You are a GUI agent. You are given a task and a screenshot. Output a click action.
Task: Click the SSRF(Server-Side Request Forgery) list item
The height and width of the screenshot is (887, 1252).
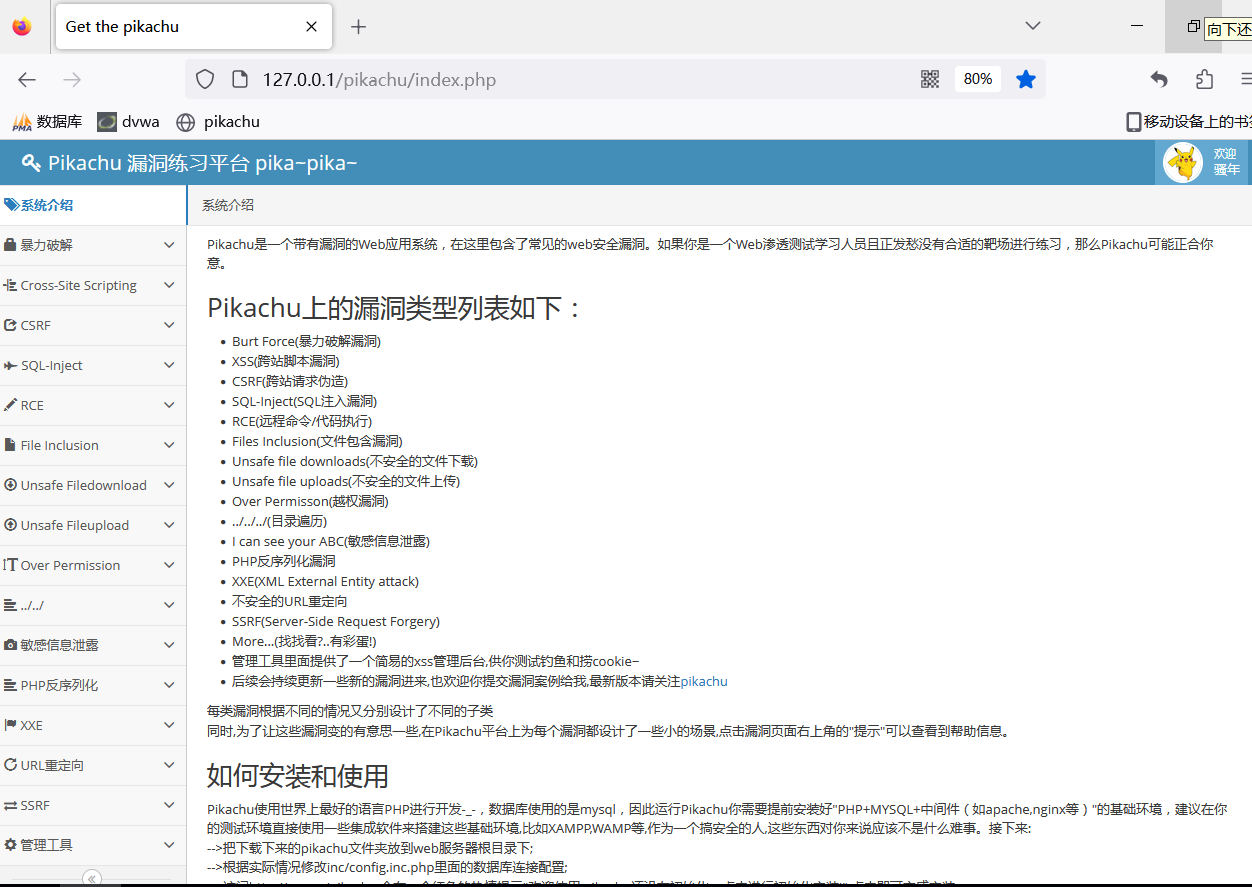pos(336,621)
